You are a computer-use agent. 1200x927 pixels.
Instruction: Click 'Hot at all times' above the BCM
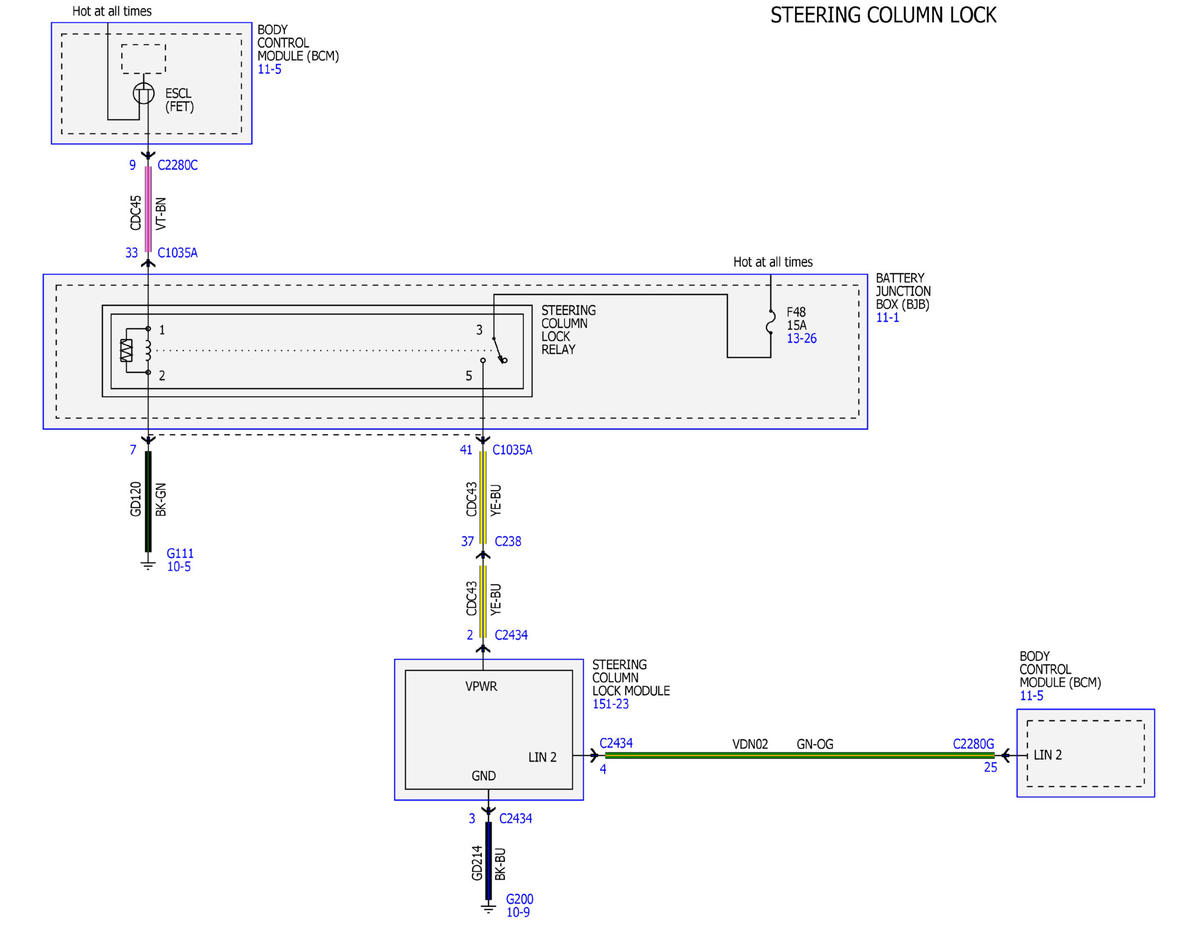113,12
